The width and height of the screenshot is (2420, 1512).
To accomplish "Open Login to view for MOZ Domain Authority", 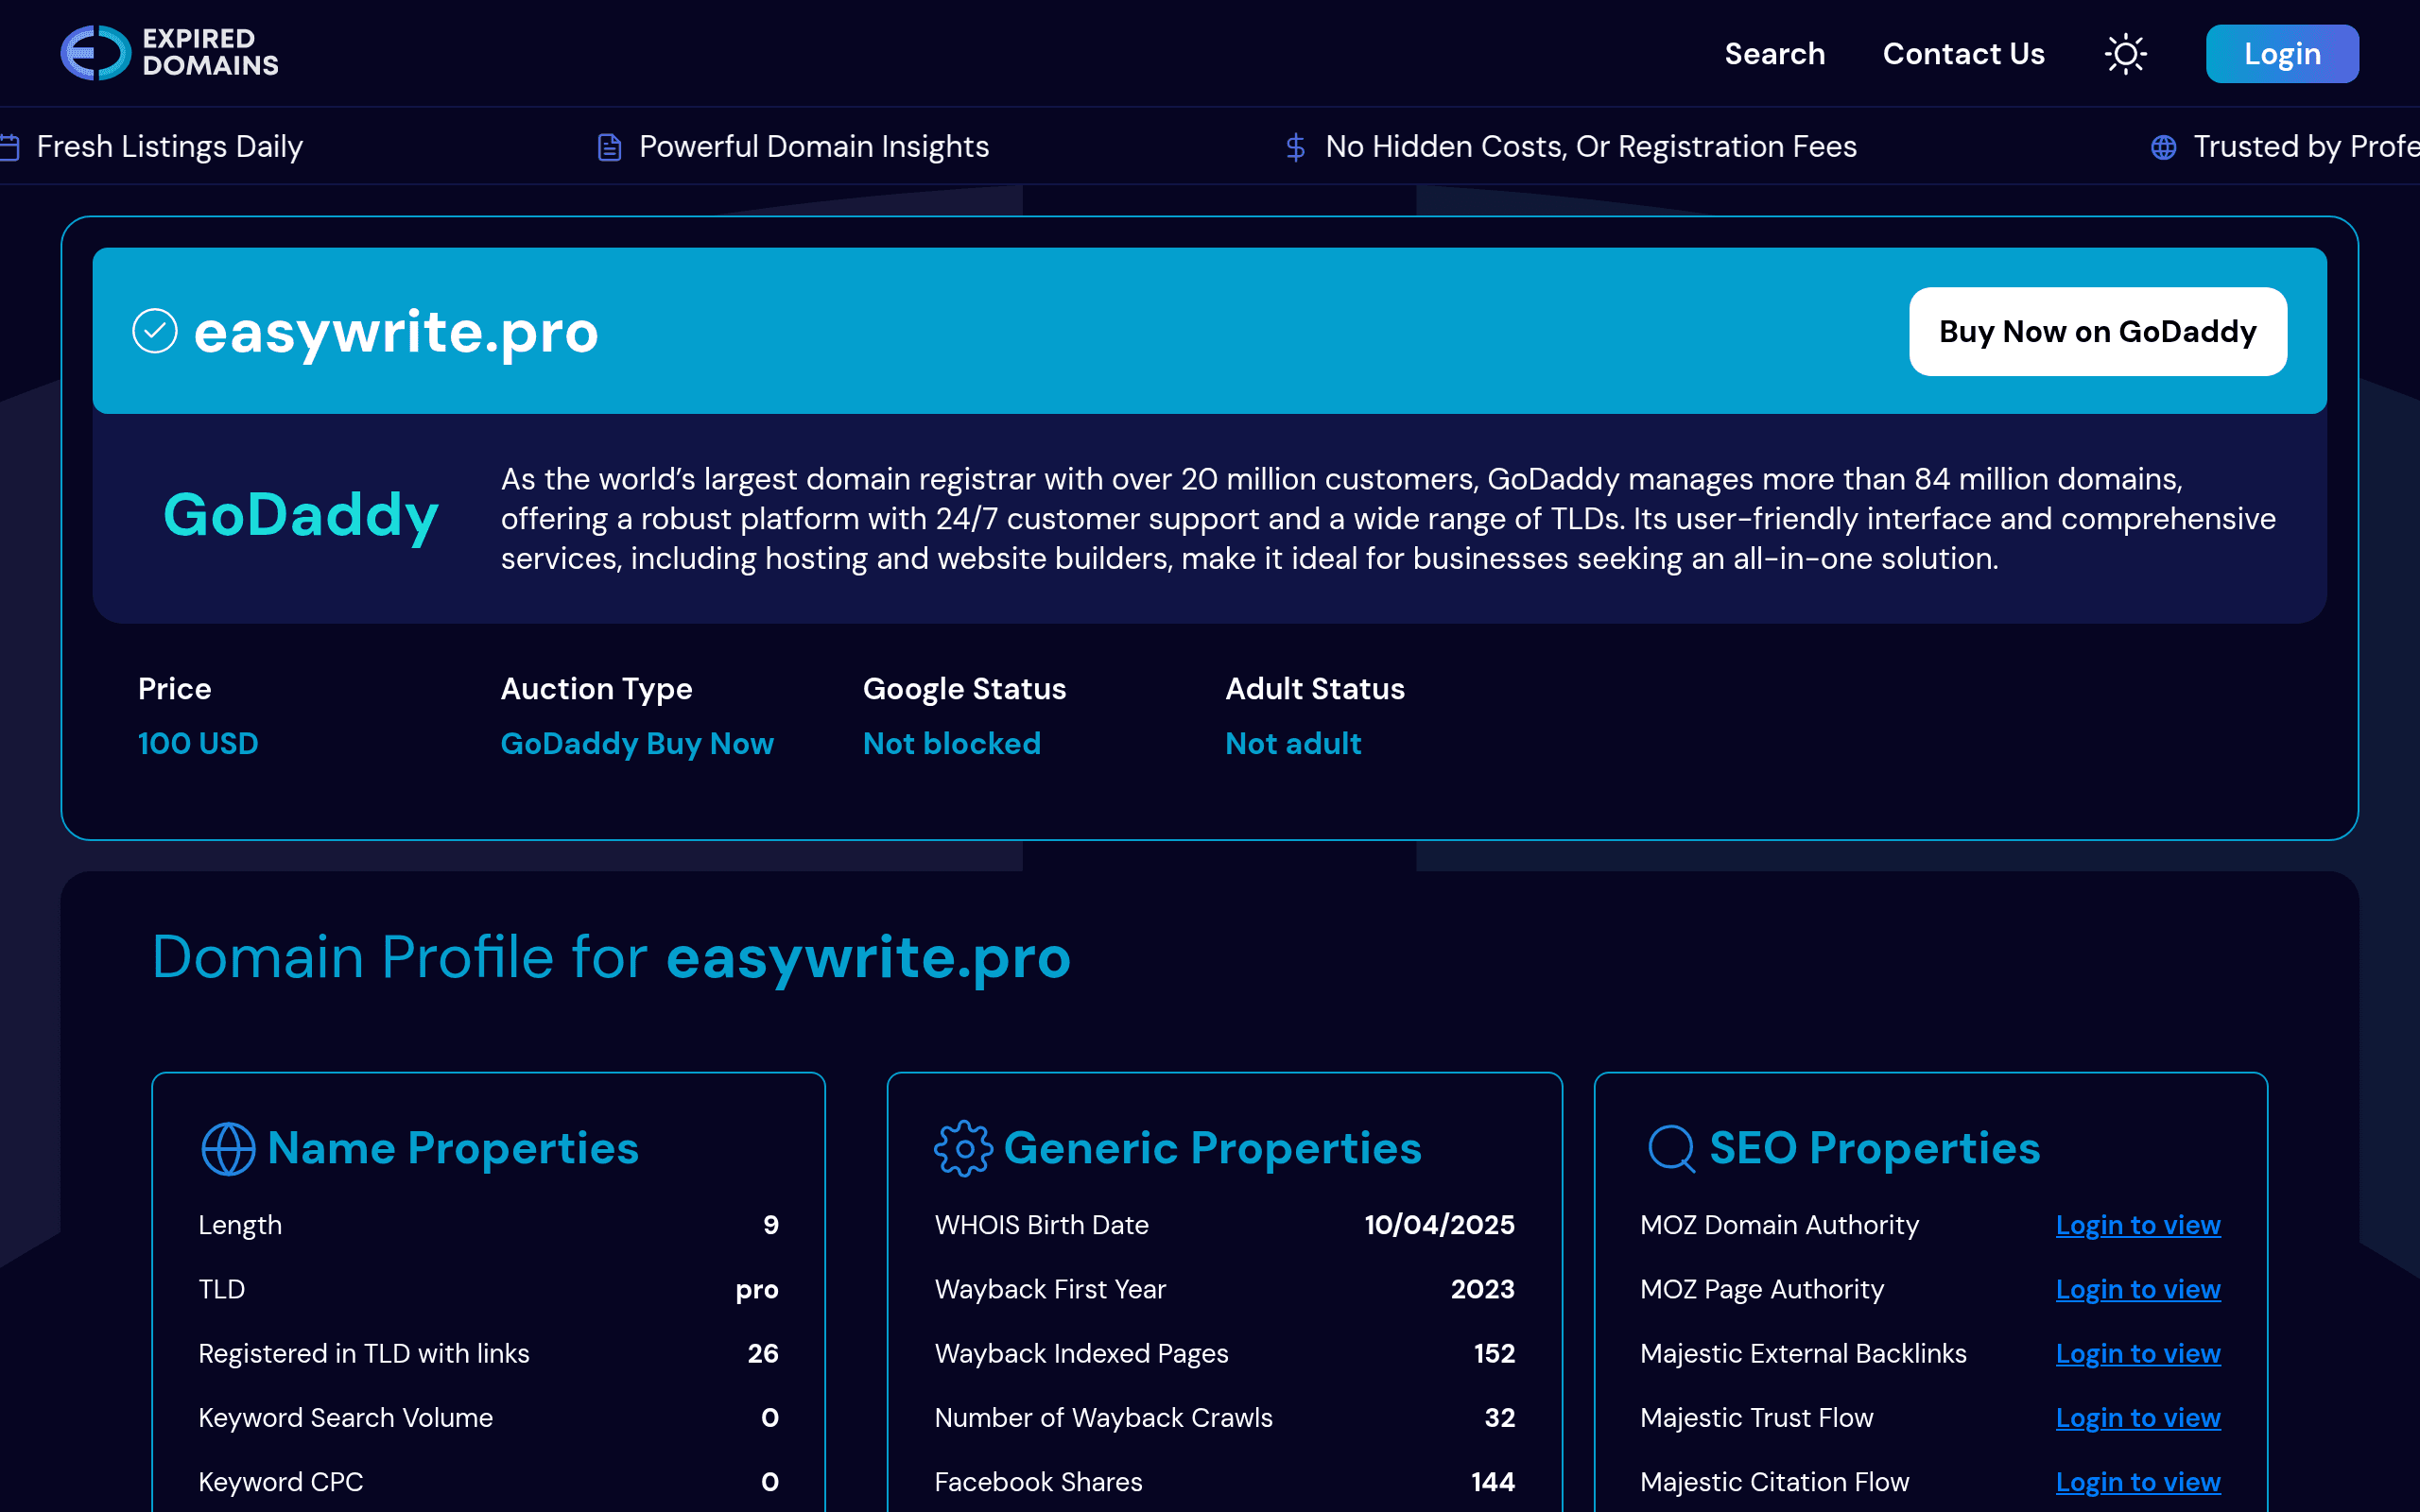I will [2138, 1225].
